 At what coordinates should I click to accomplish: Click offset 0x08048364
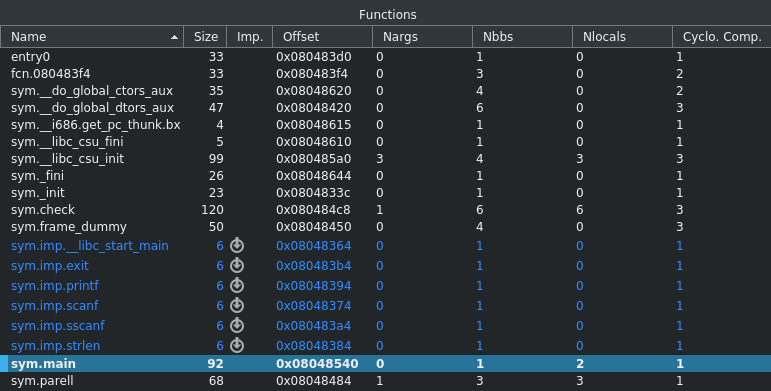coord(314,245)
